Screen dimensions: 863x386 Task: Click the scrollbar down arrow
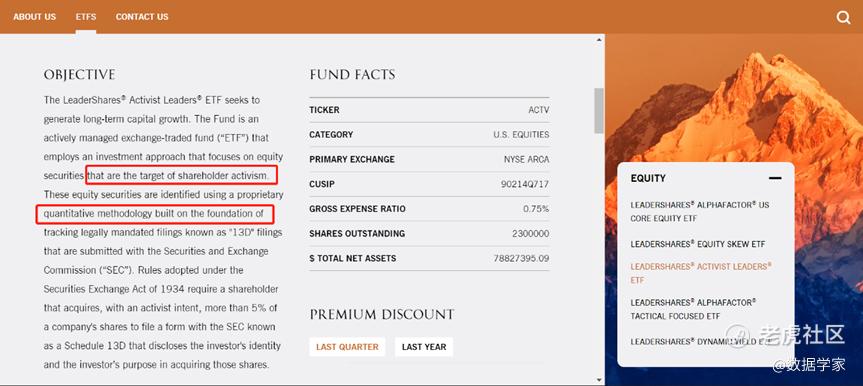(599, 379)
